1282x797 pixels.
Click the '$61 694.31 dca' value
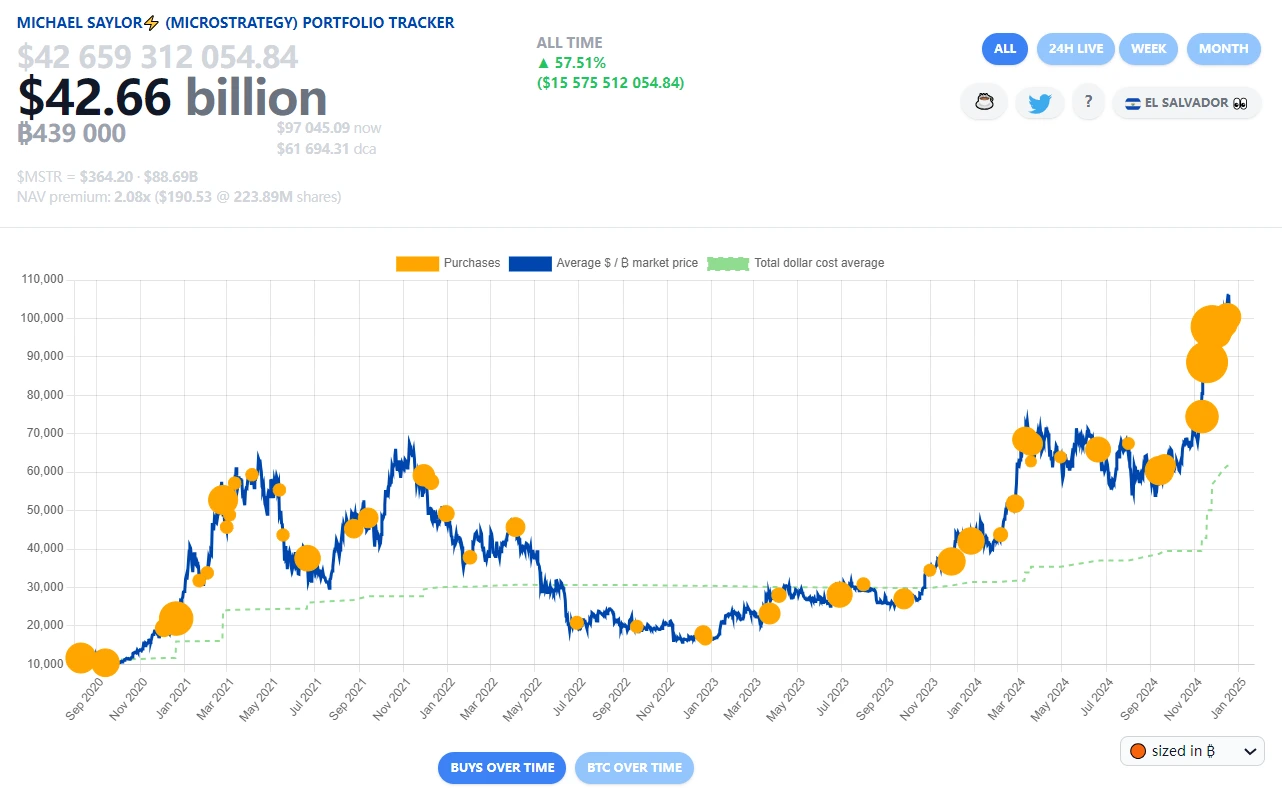(x=327, y=149)
